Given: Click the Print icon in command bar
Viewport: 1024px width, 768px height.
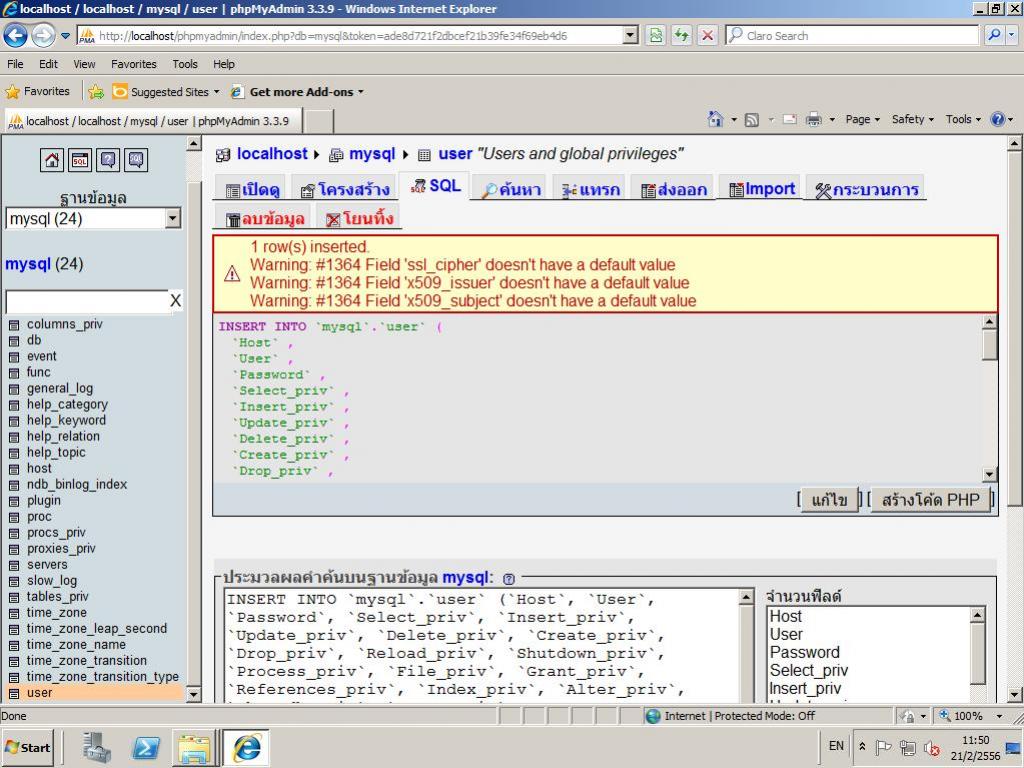Looking at the screenshot, I should pyautogui.click(x=813, y=120).
